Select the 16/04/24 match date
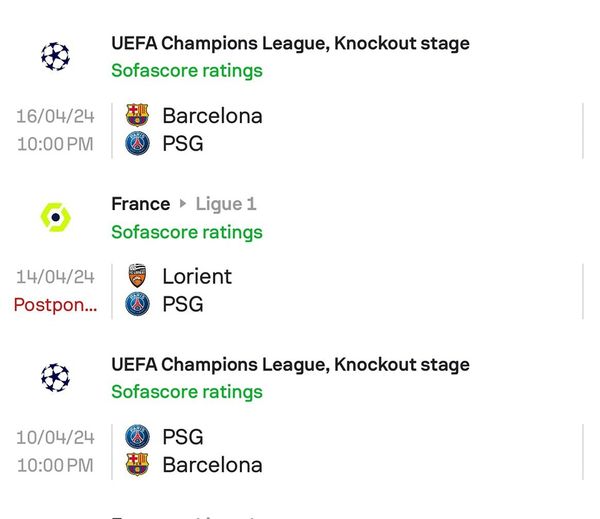Screen dimensions: 600x519 point(55,116)
